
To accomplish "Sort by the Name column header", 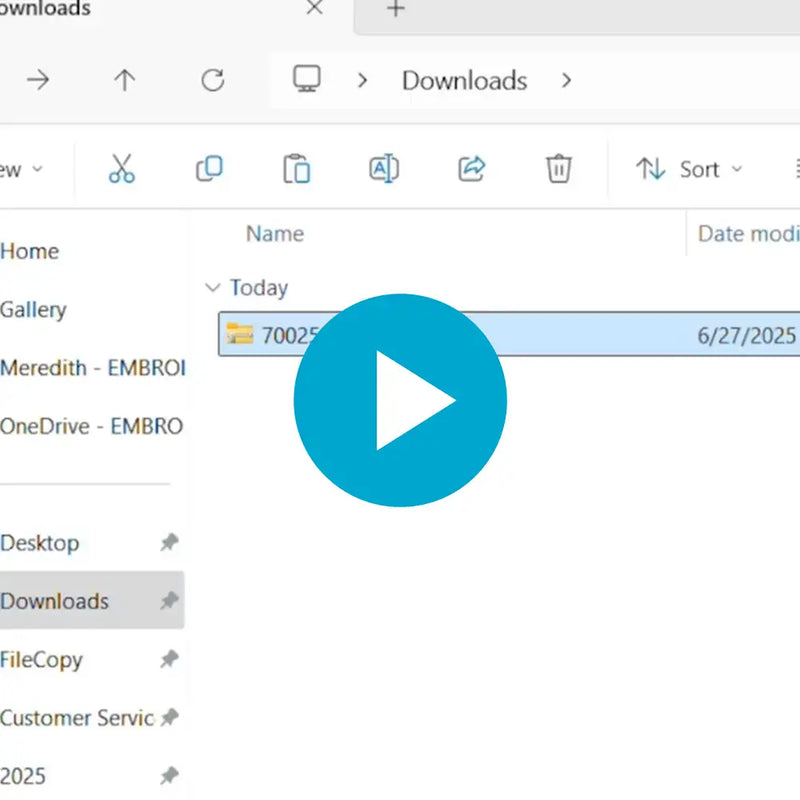I will pos(275,234).
